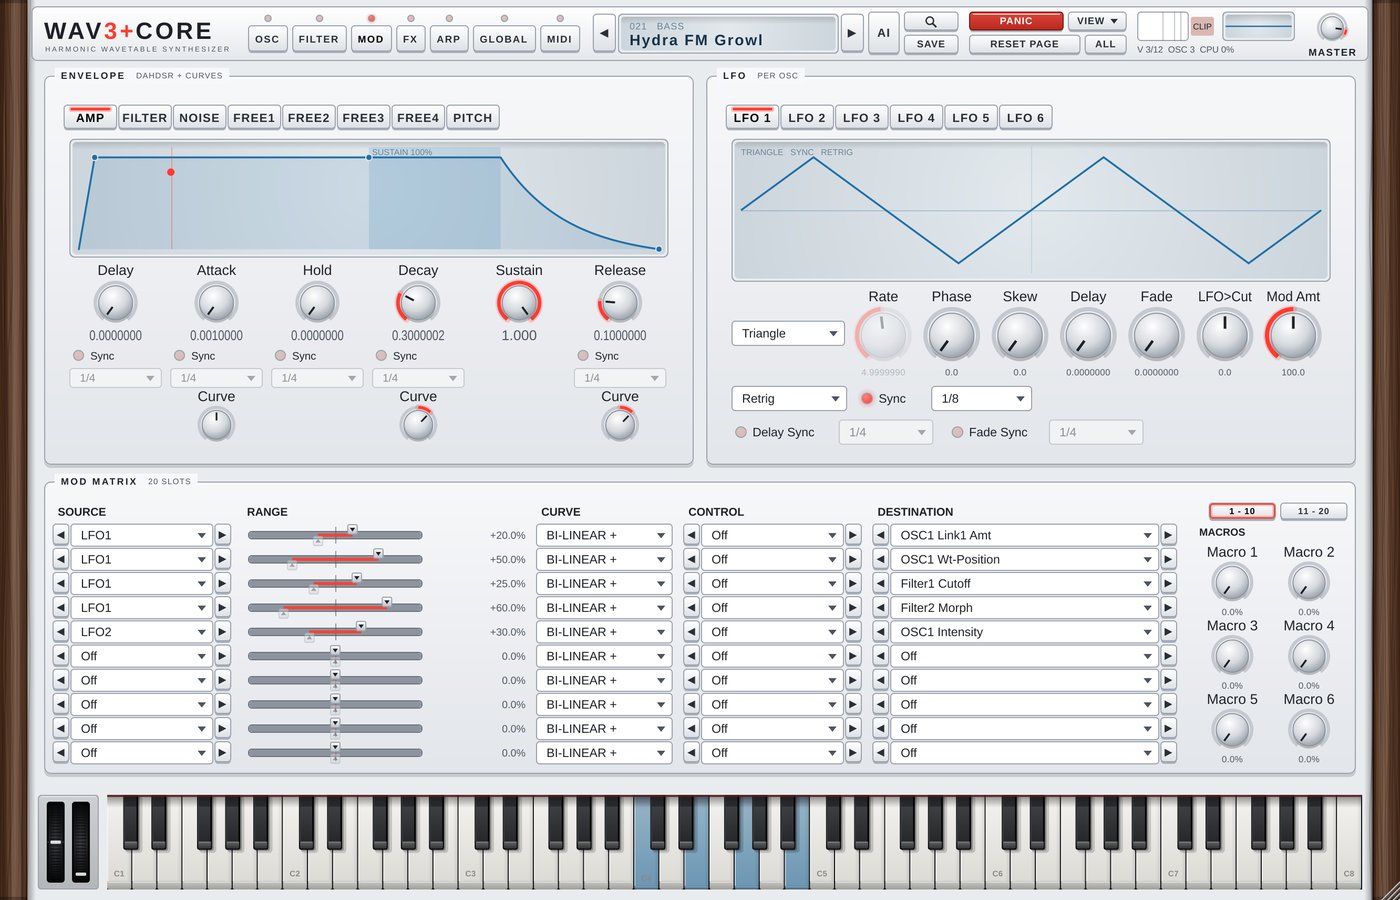This screenshot has width=1400, height=900.
Task: Adjust range slider for Filter2 Morph row
Action: point(335,608)
